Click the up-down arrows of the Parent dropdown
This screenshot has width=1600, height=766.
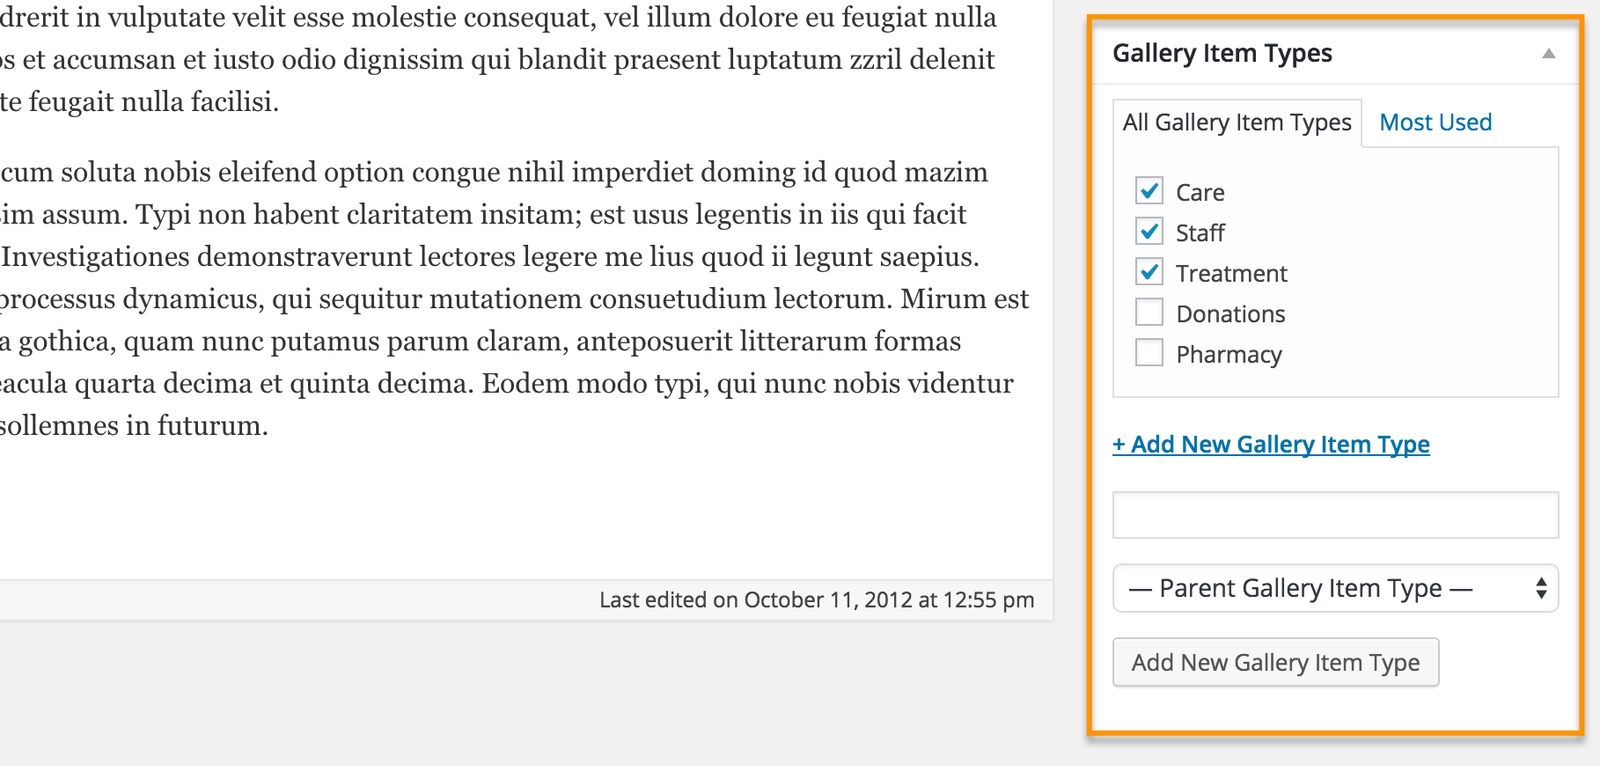(1541, 588)
